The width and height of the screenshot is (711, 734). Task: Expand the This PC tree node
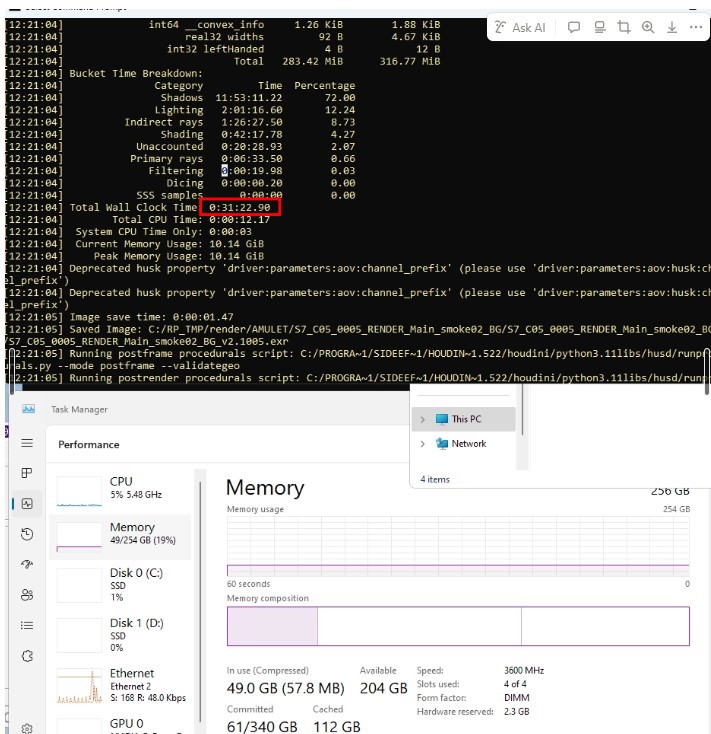coord(423,419)
